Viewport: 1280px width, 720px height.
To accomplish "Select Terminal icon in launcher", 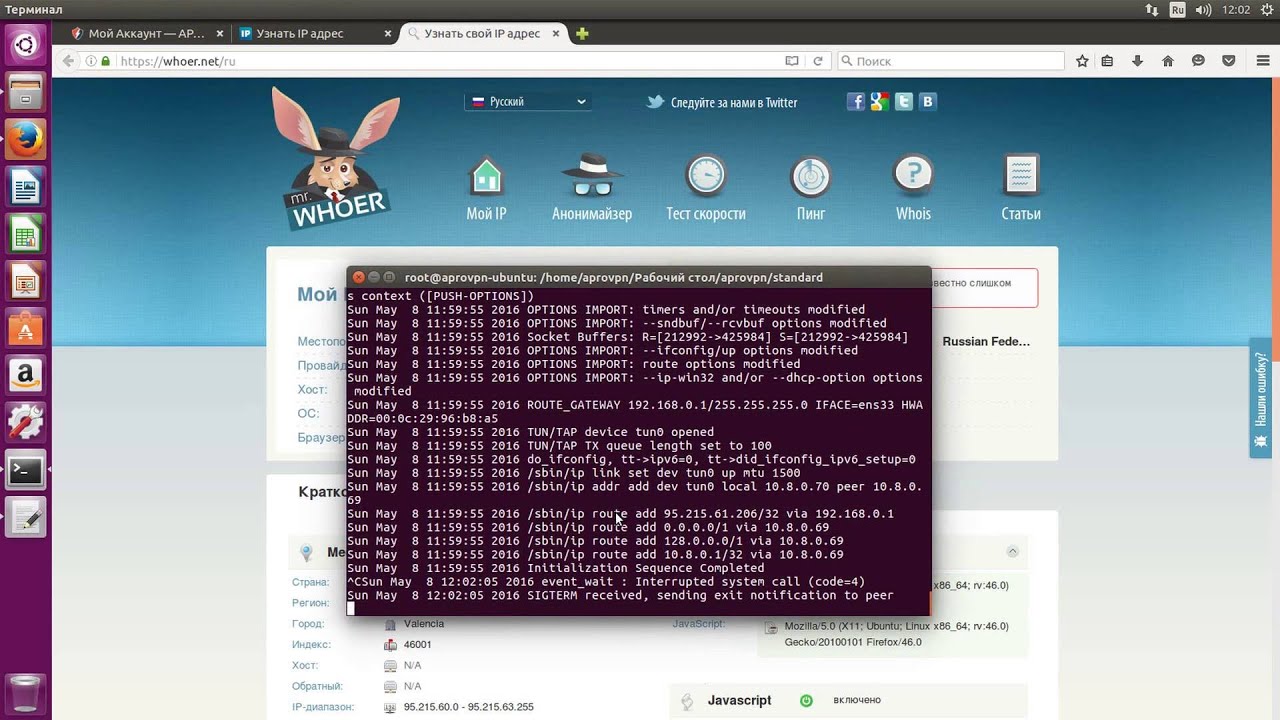I will (25, 470).
